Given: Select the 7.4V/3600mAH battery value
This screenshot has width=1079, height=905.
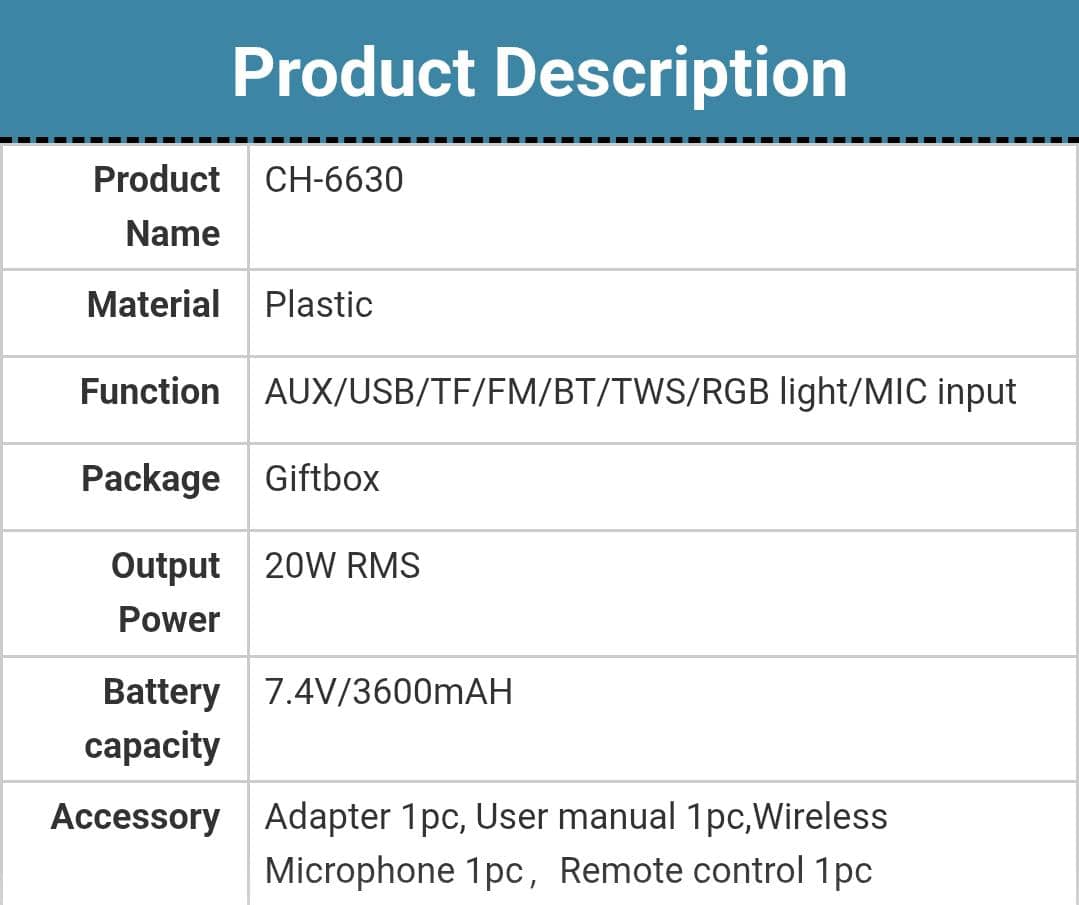Looking at the screenshot, I should click(x=388, y=692).
